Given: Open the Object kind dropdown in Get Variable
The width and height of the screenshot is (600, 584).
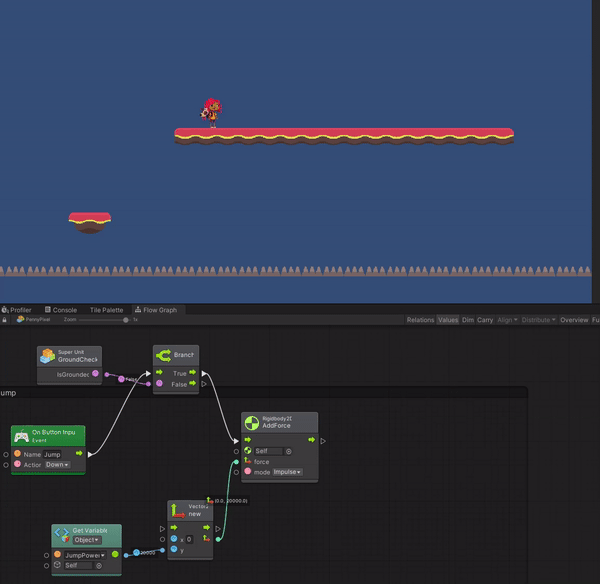Looking at the screenshot, I should (87, 540).
